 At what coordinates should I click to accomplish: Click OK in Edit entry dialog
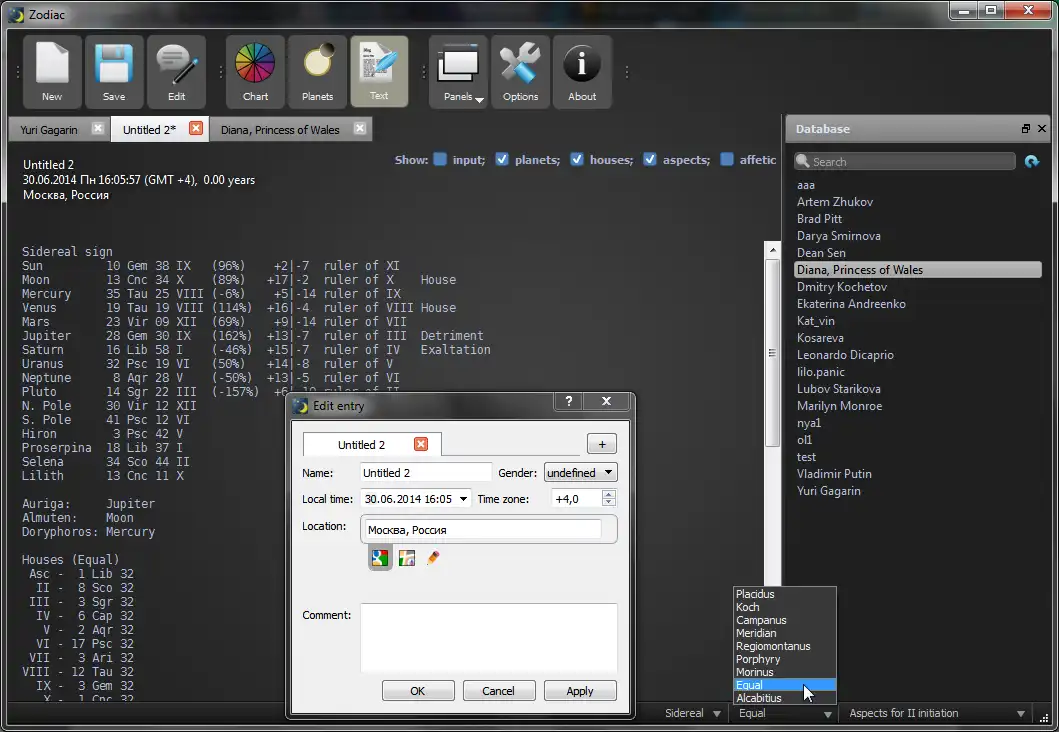(418, 691)
